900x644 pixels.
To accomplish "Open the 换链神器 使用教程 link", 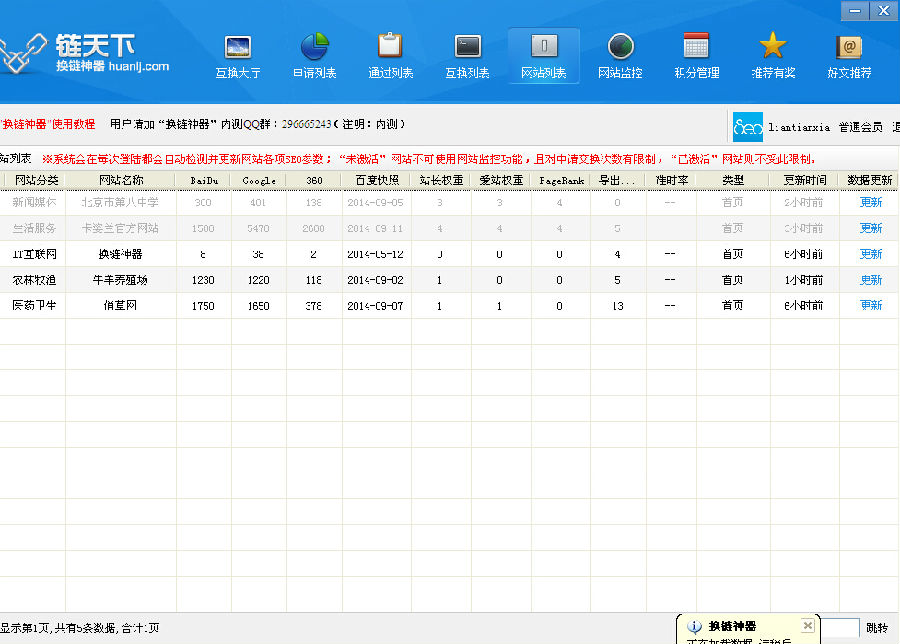I will (48, 124).
